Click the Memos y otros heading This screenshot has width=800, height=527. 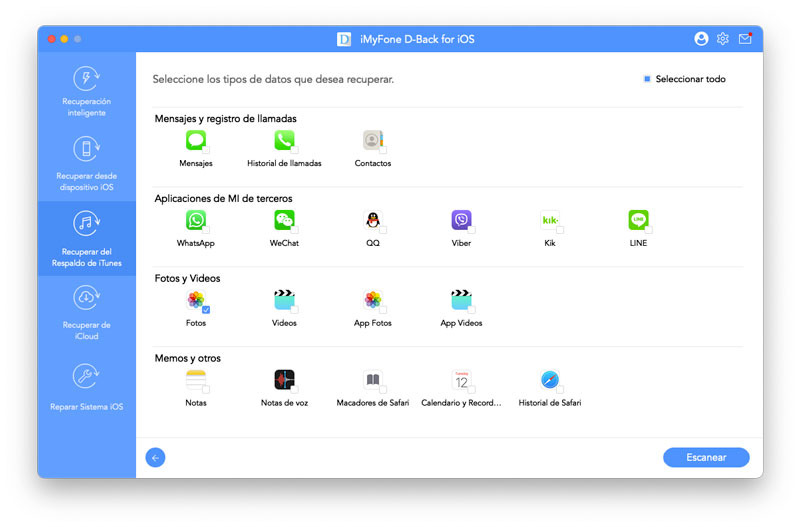coord(187,358)
